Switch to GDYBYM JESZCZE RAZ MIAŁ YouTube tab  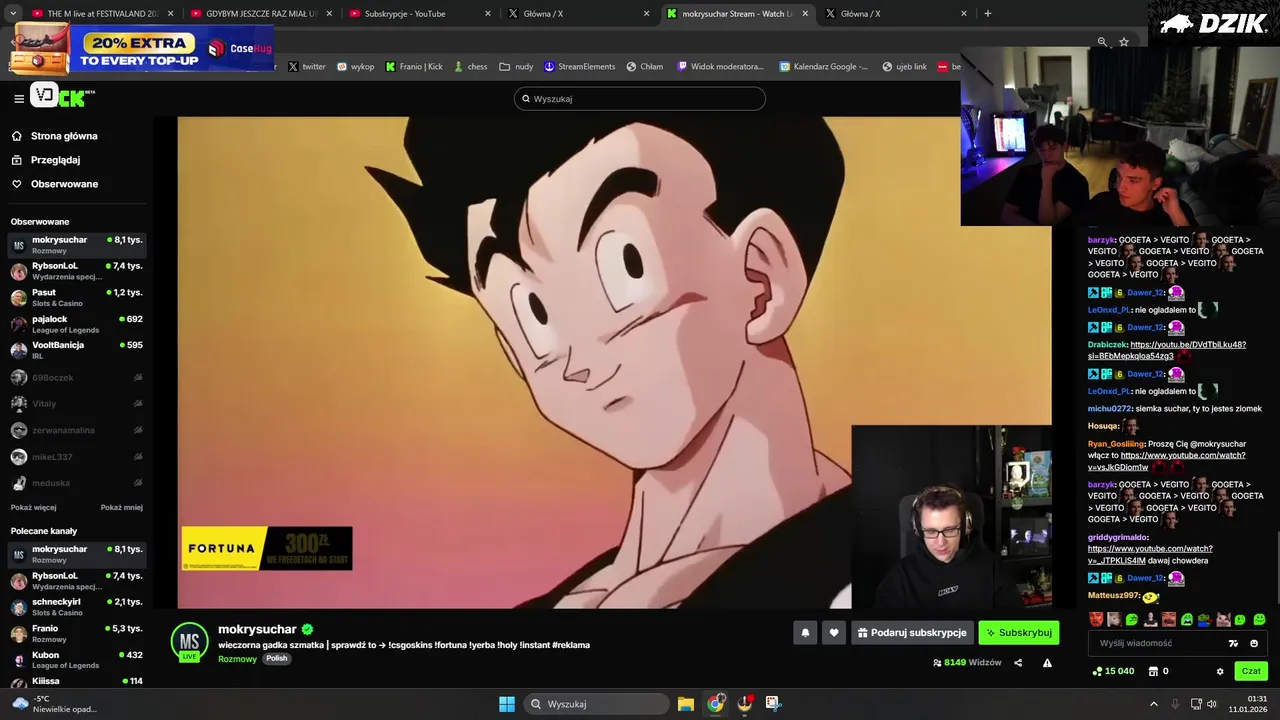pyautogui.click(x=260, y=14)
